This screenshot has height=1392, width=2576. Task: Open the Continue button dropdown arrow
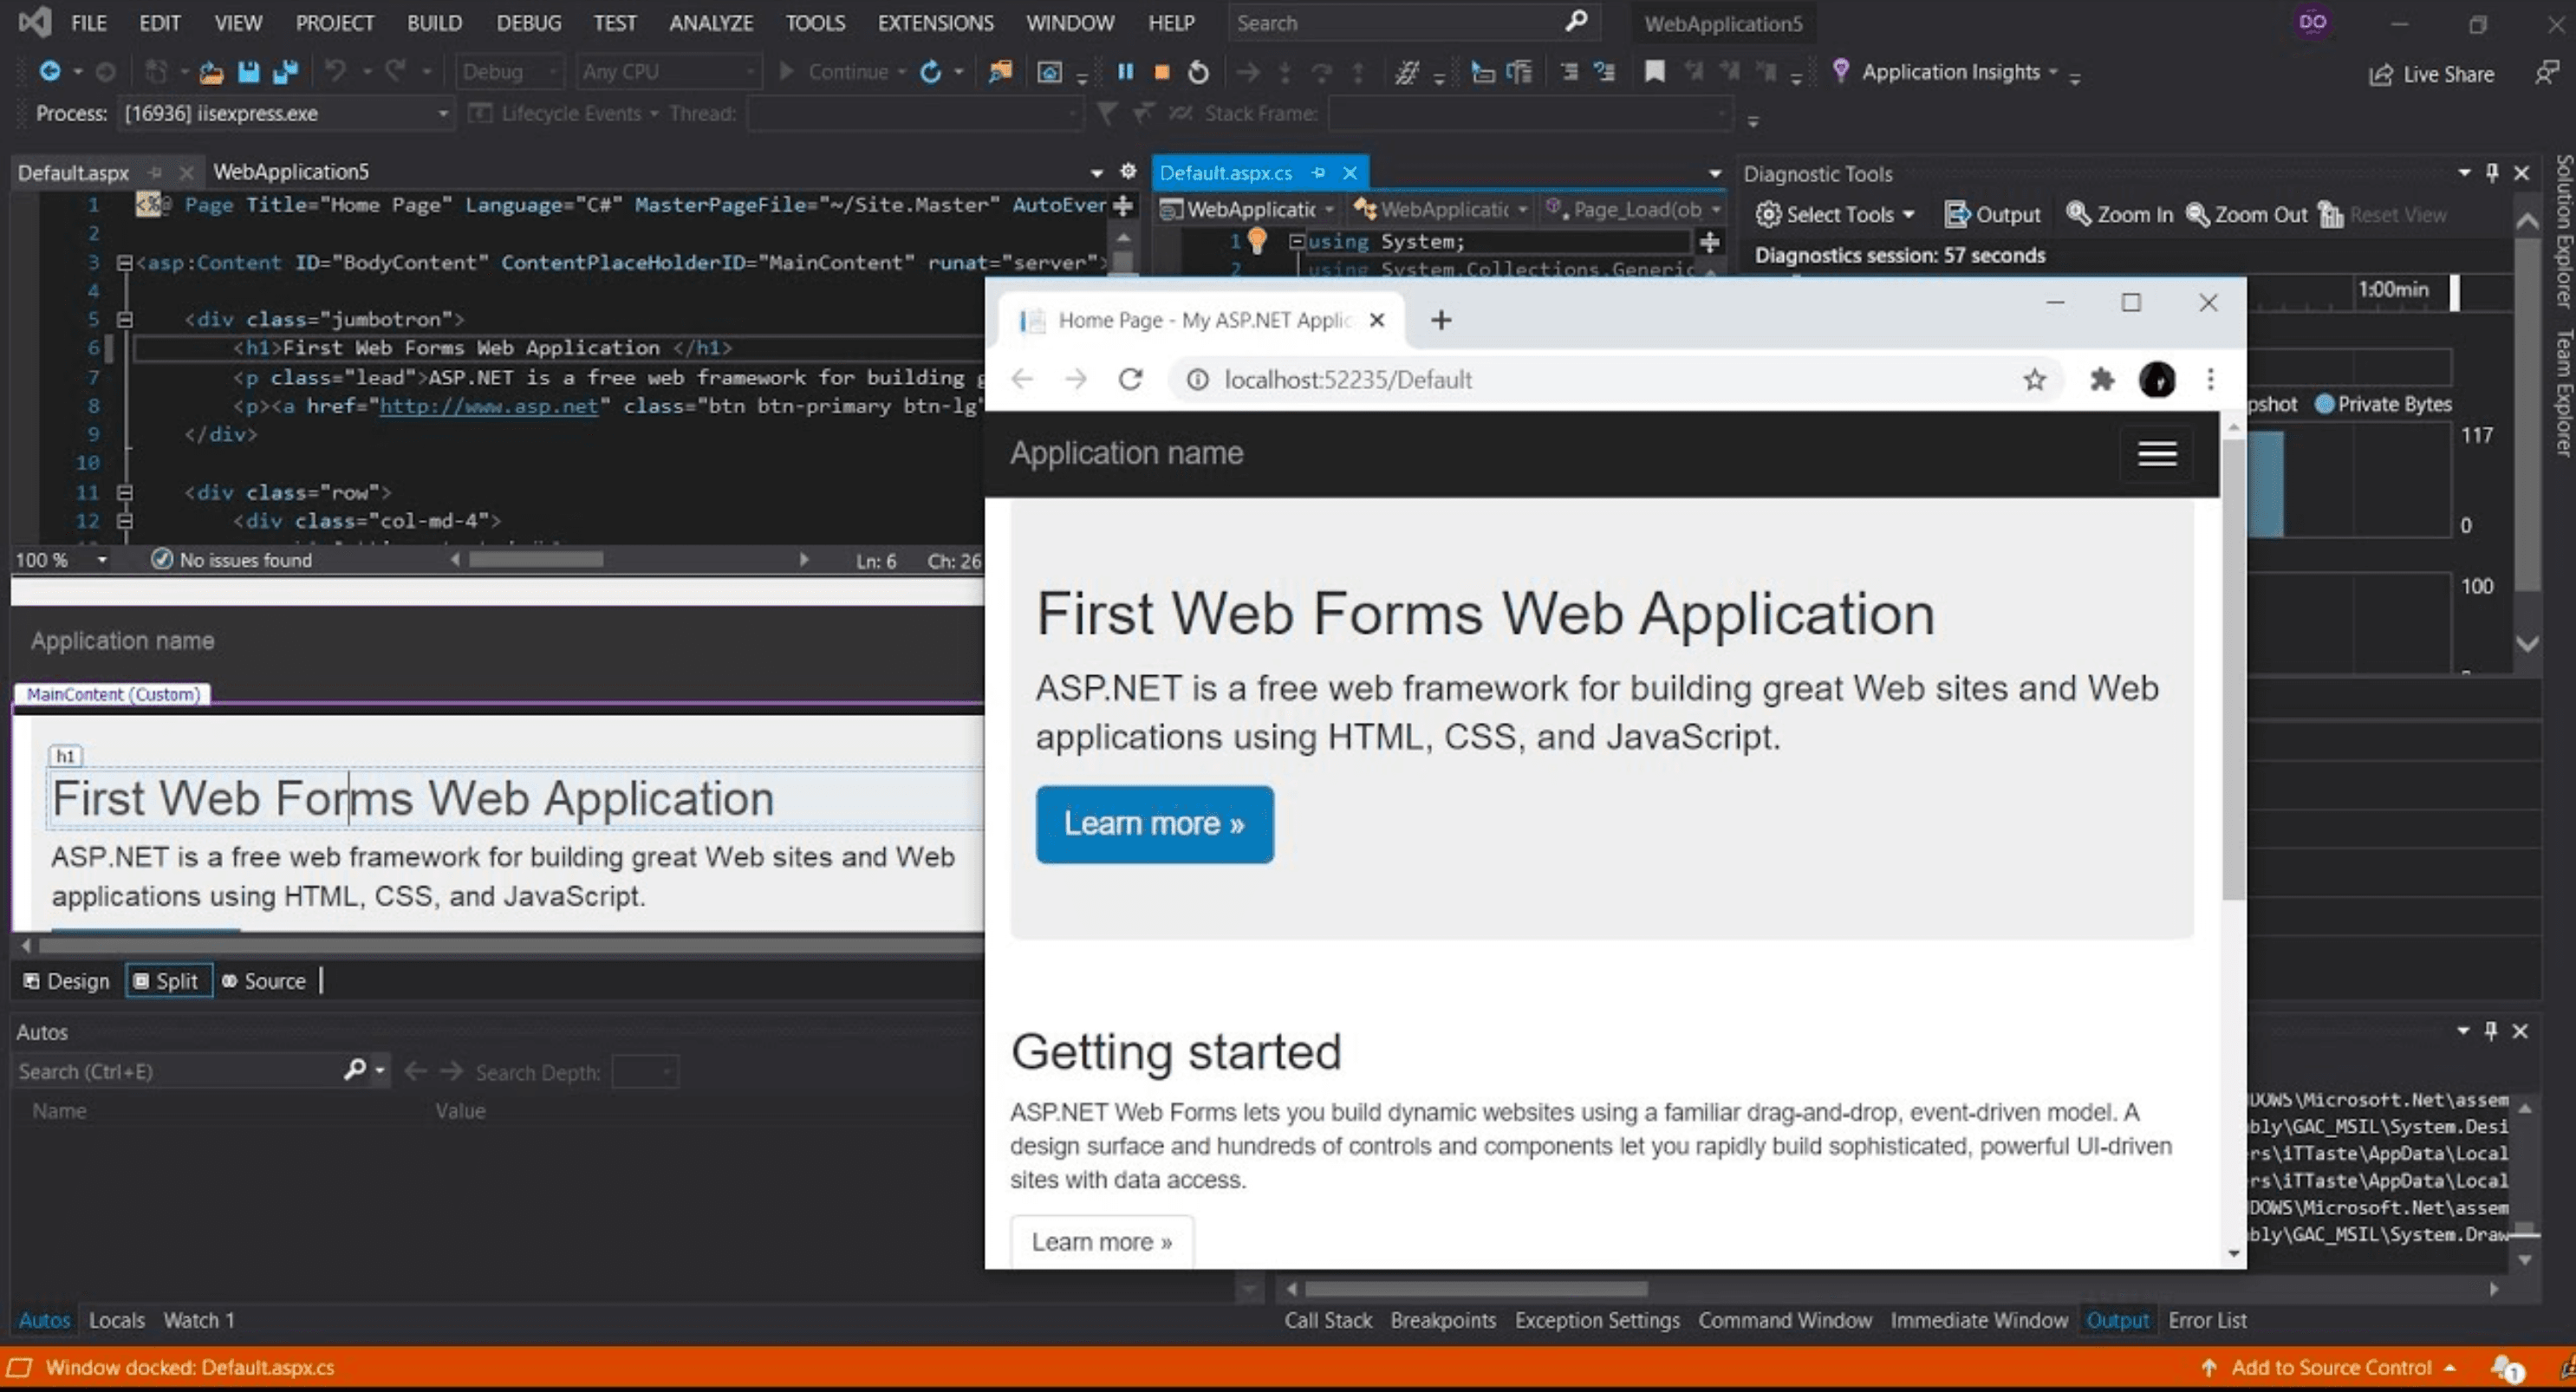(x=902, y=72)
